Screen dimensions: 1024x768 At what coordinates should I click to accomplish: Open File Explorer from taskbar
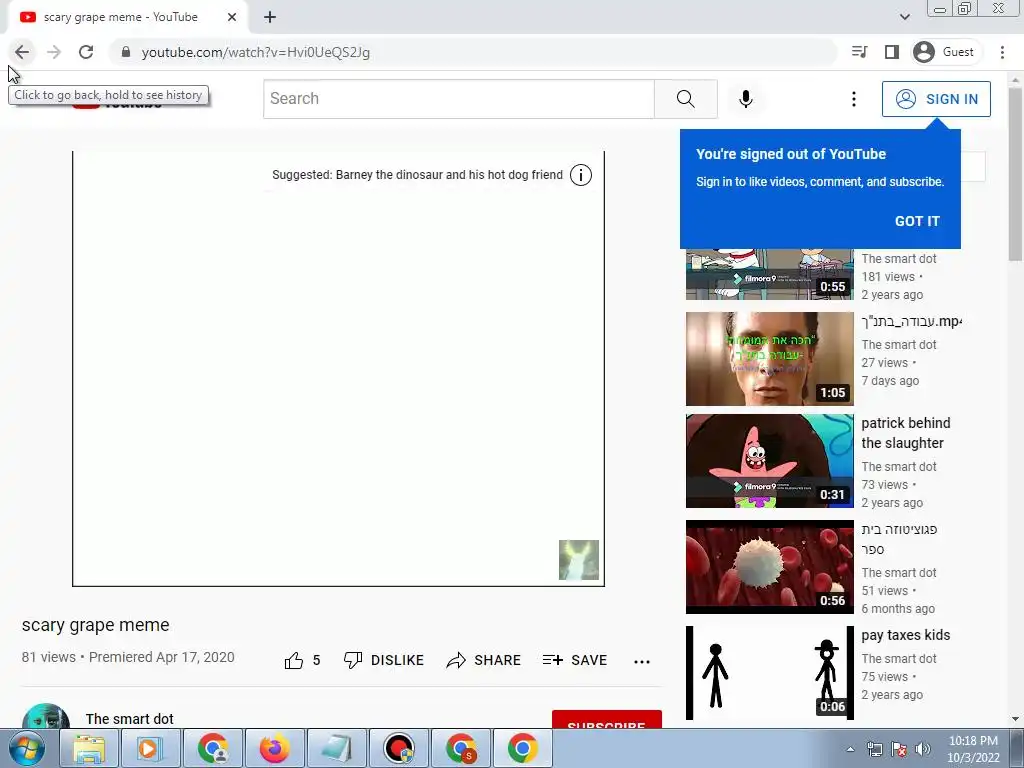pos(89,748)
